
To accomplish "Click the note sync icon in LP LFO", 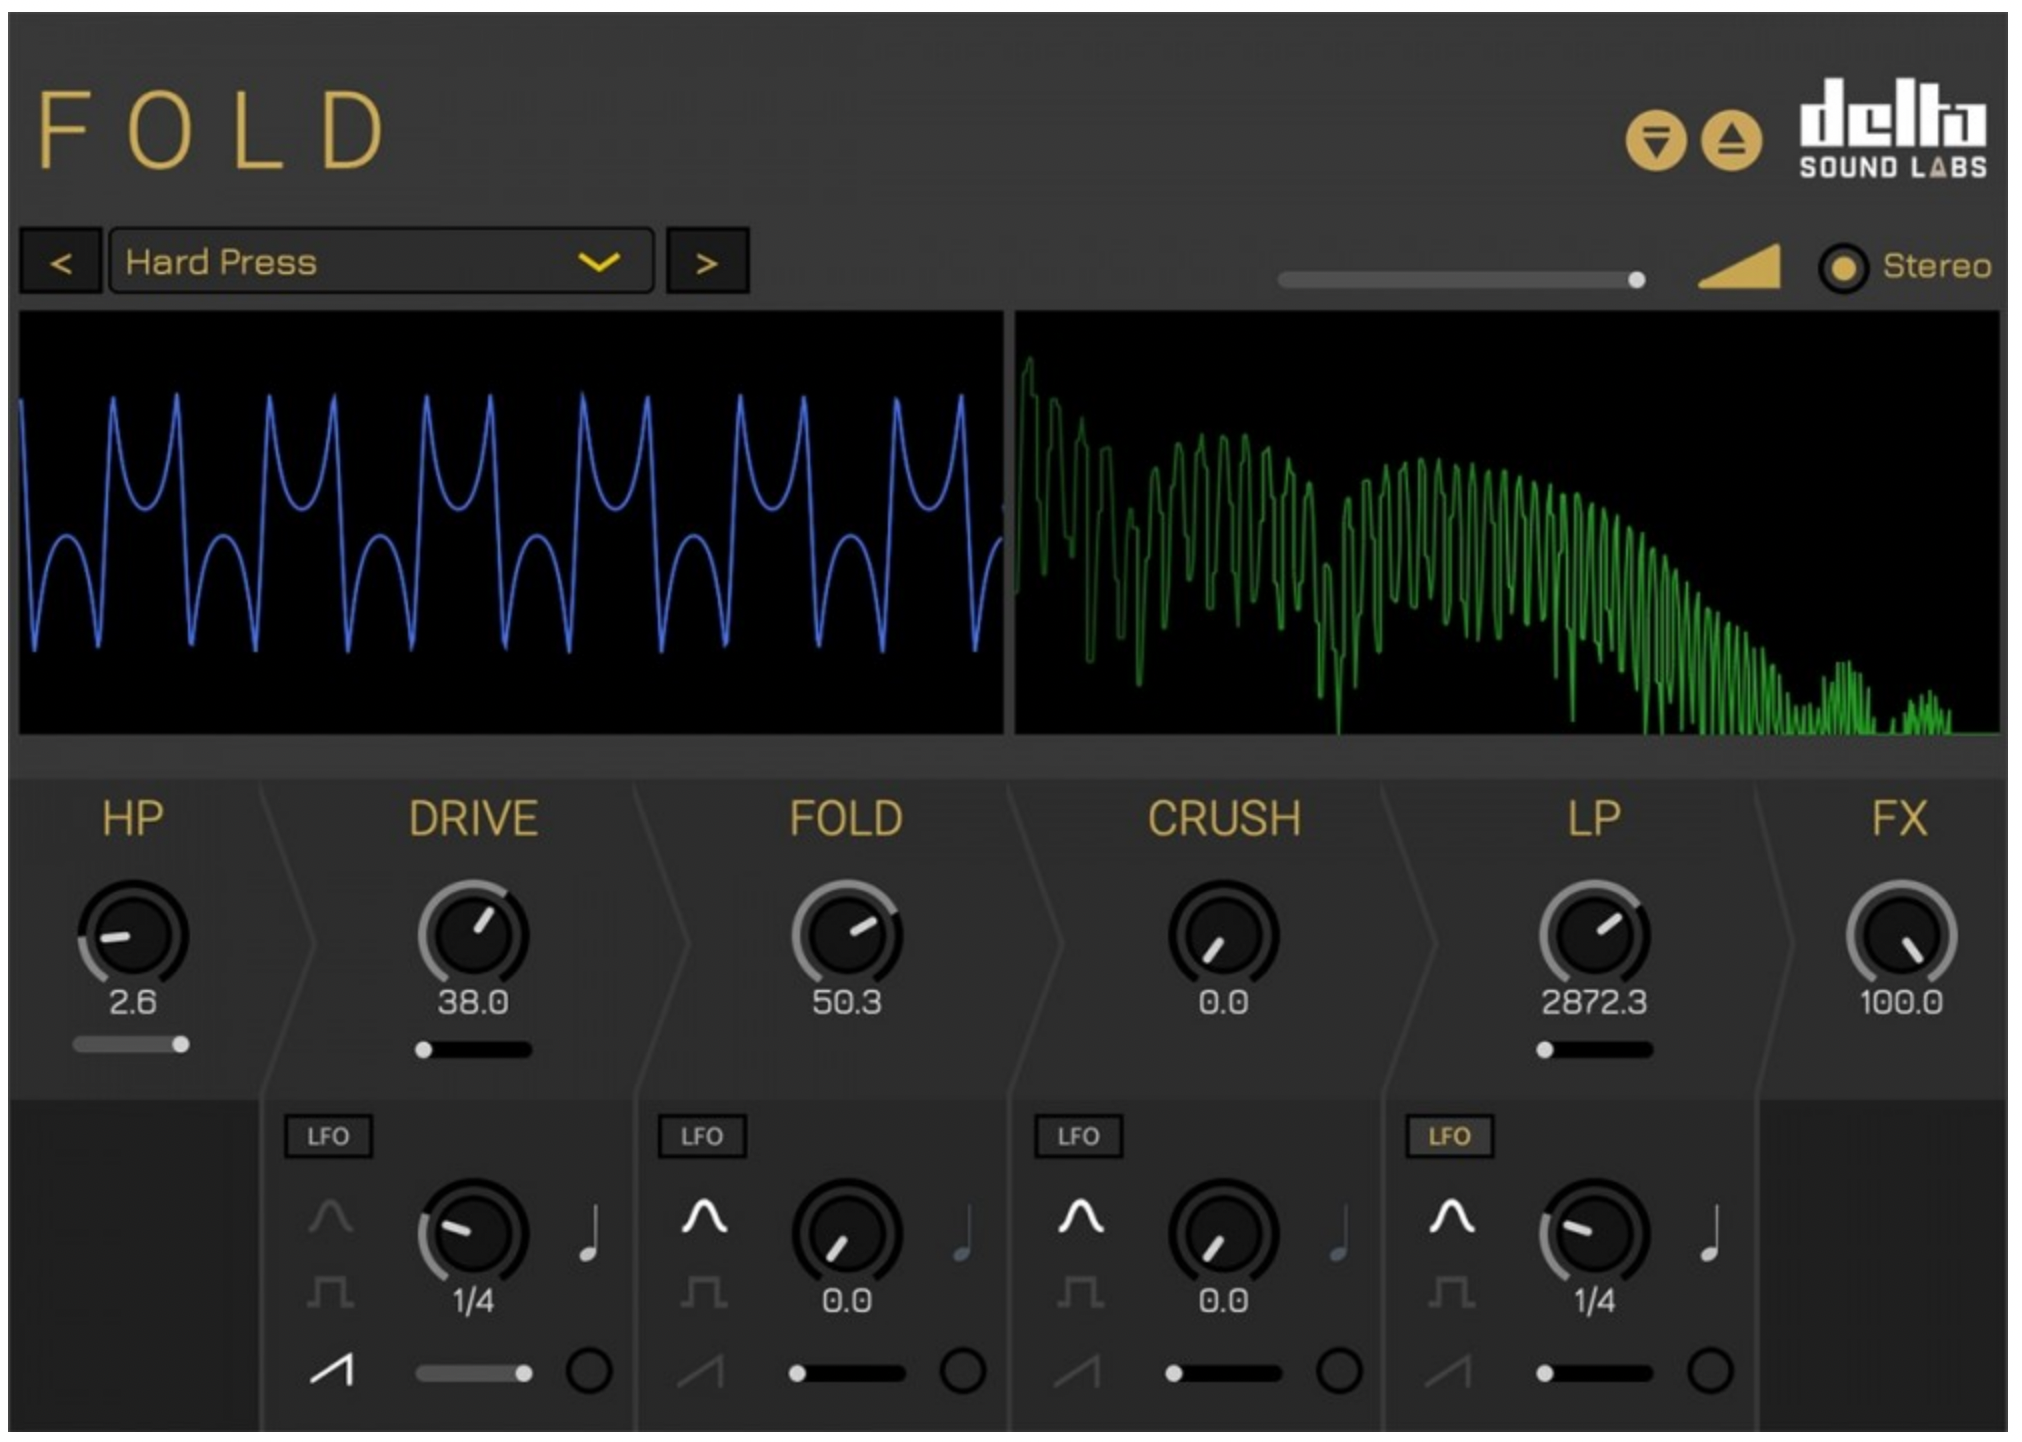I will [1711, 1233].
